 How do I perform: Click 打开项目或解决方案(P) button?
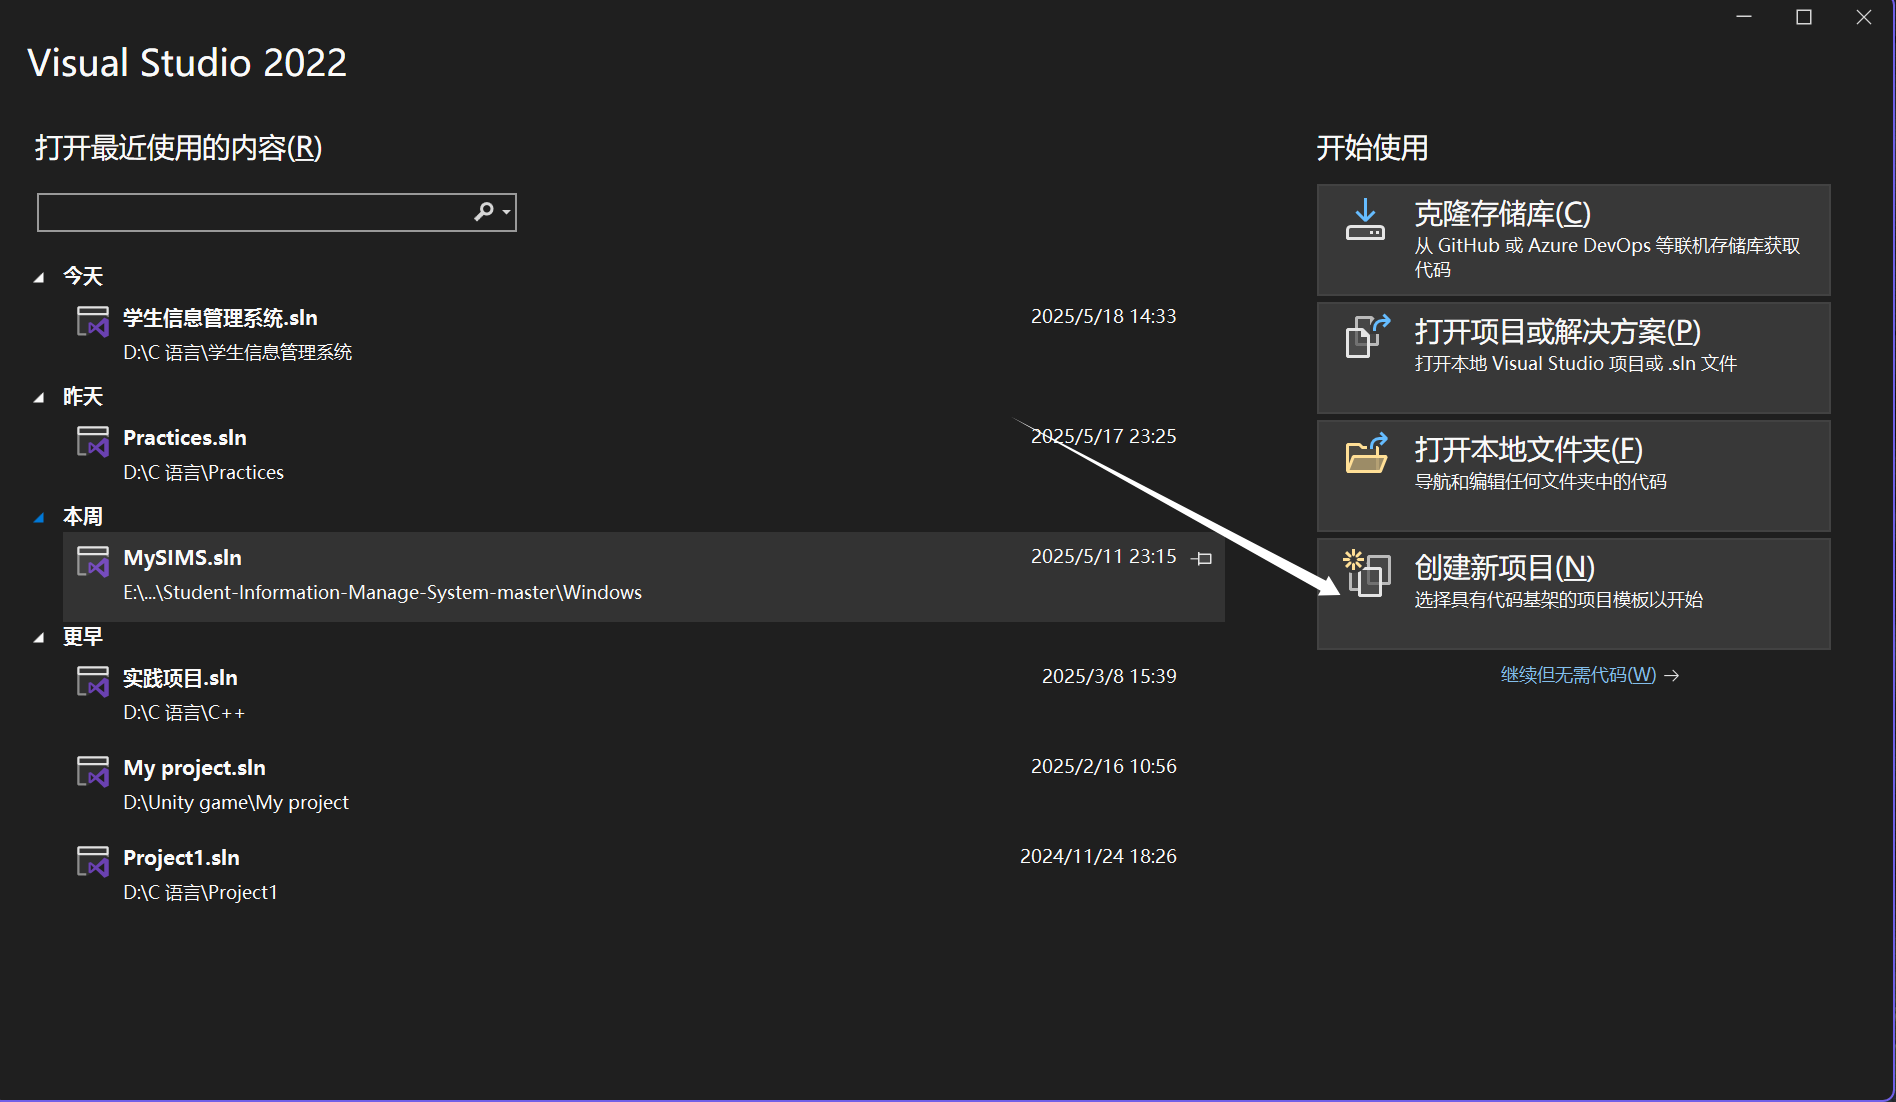pos(1574,358)
